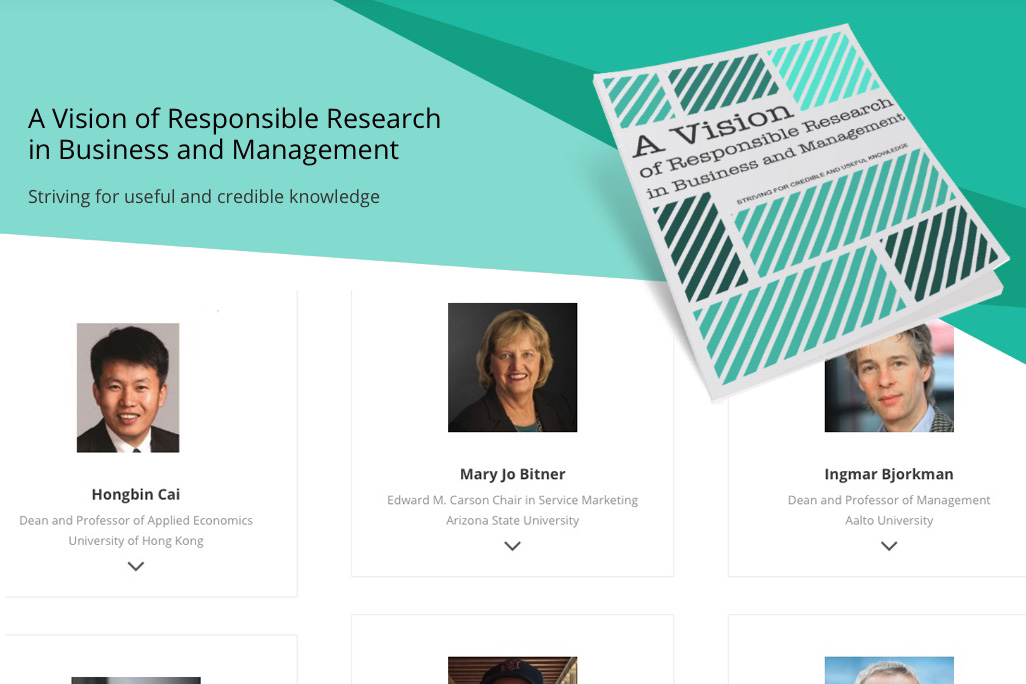Click Arizona State University text

tap(512, 520)
